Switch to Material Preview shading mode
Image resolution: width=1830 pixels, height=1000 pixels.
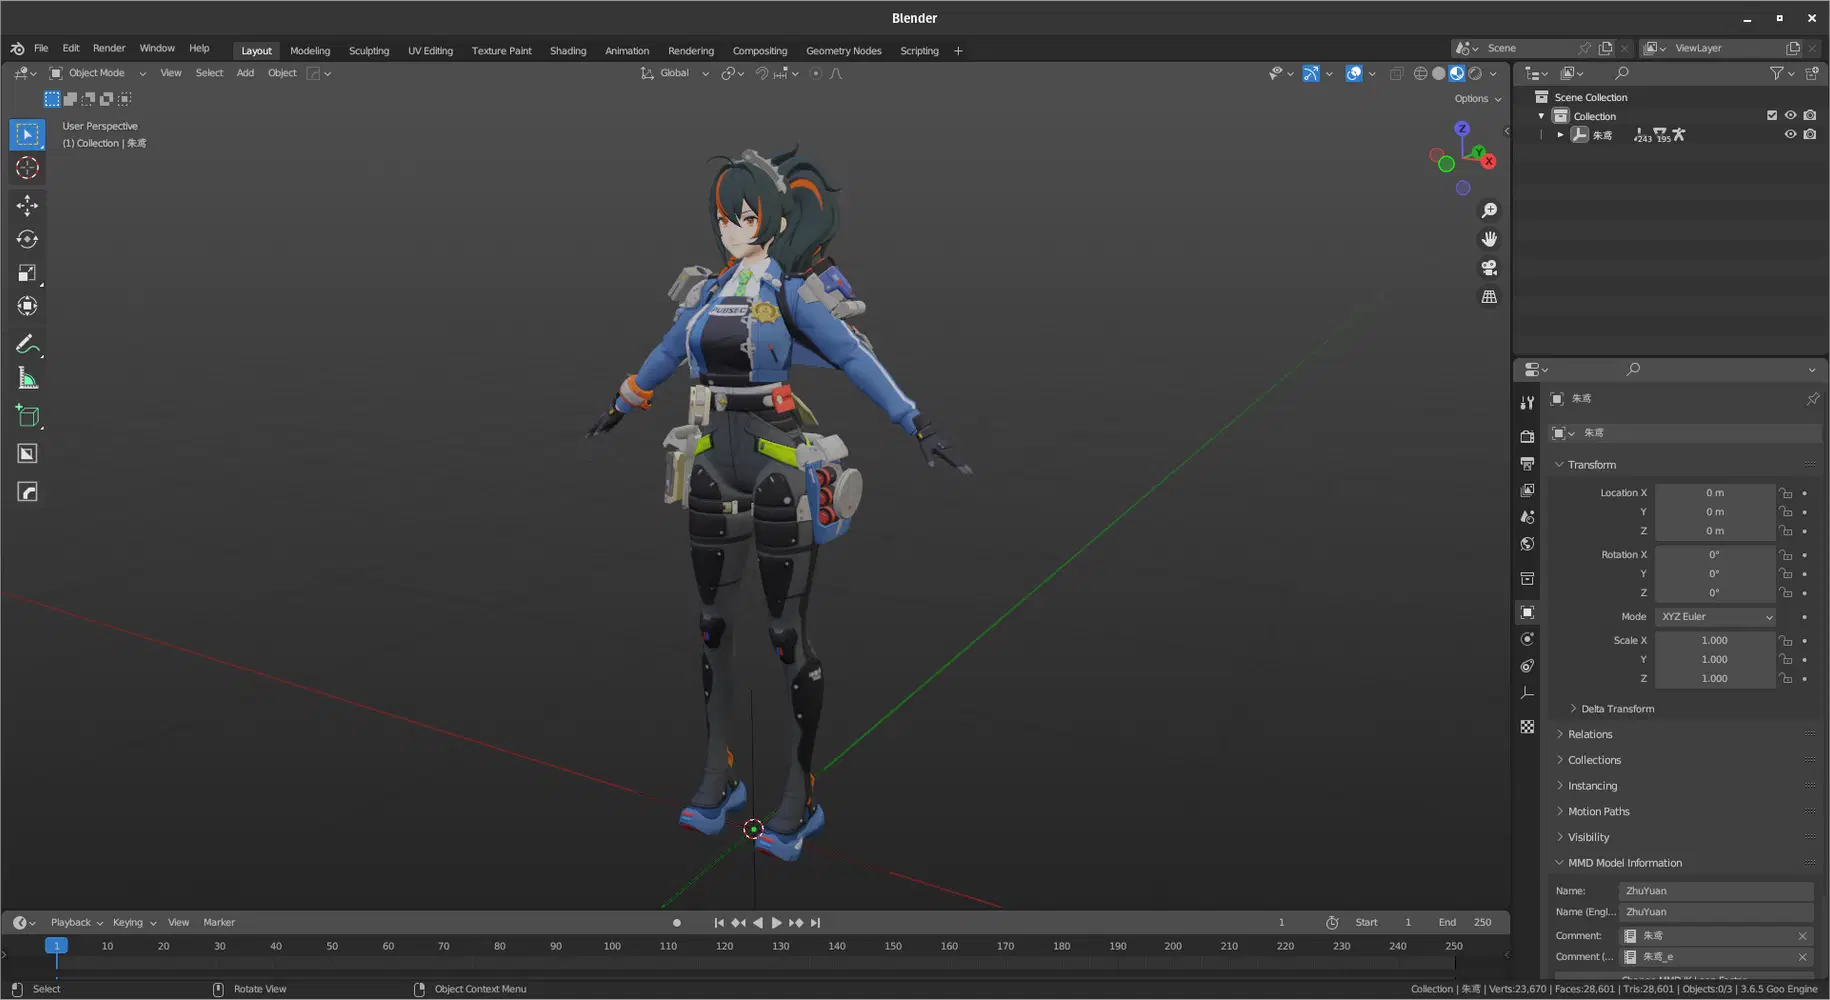click(x=1456, y=73)
